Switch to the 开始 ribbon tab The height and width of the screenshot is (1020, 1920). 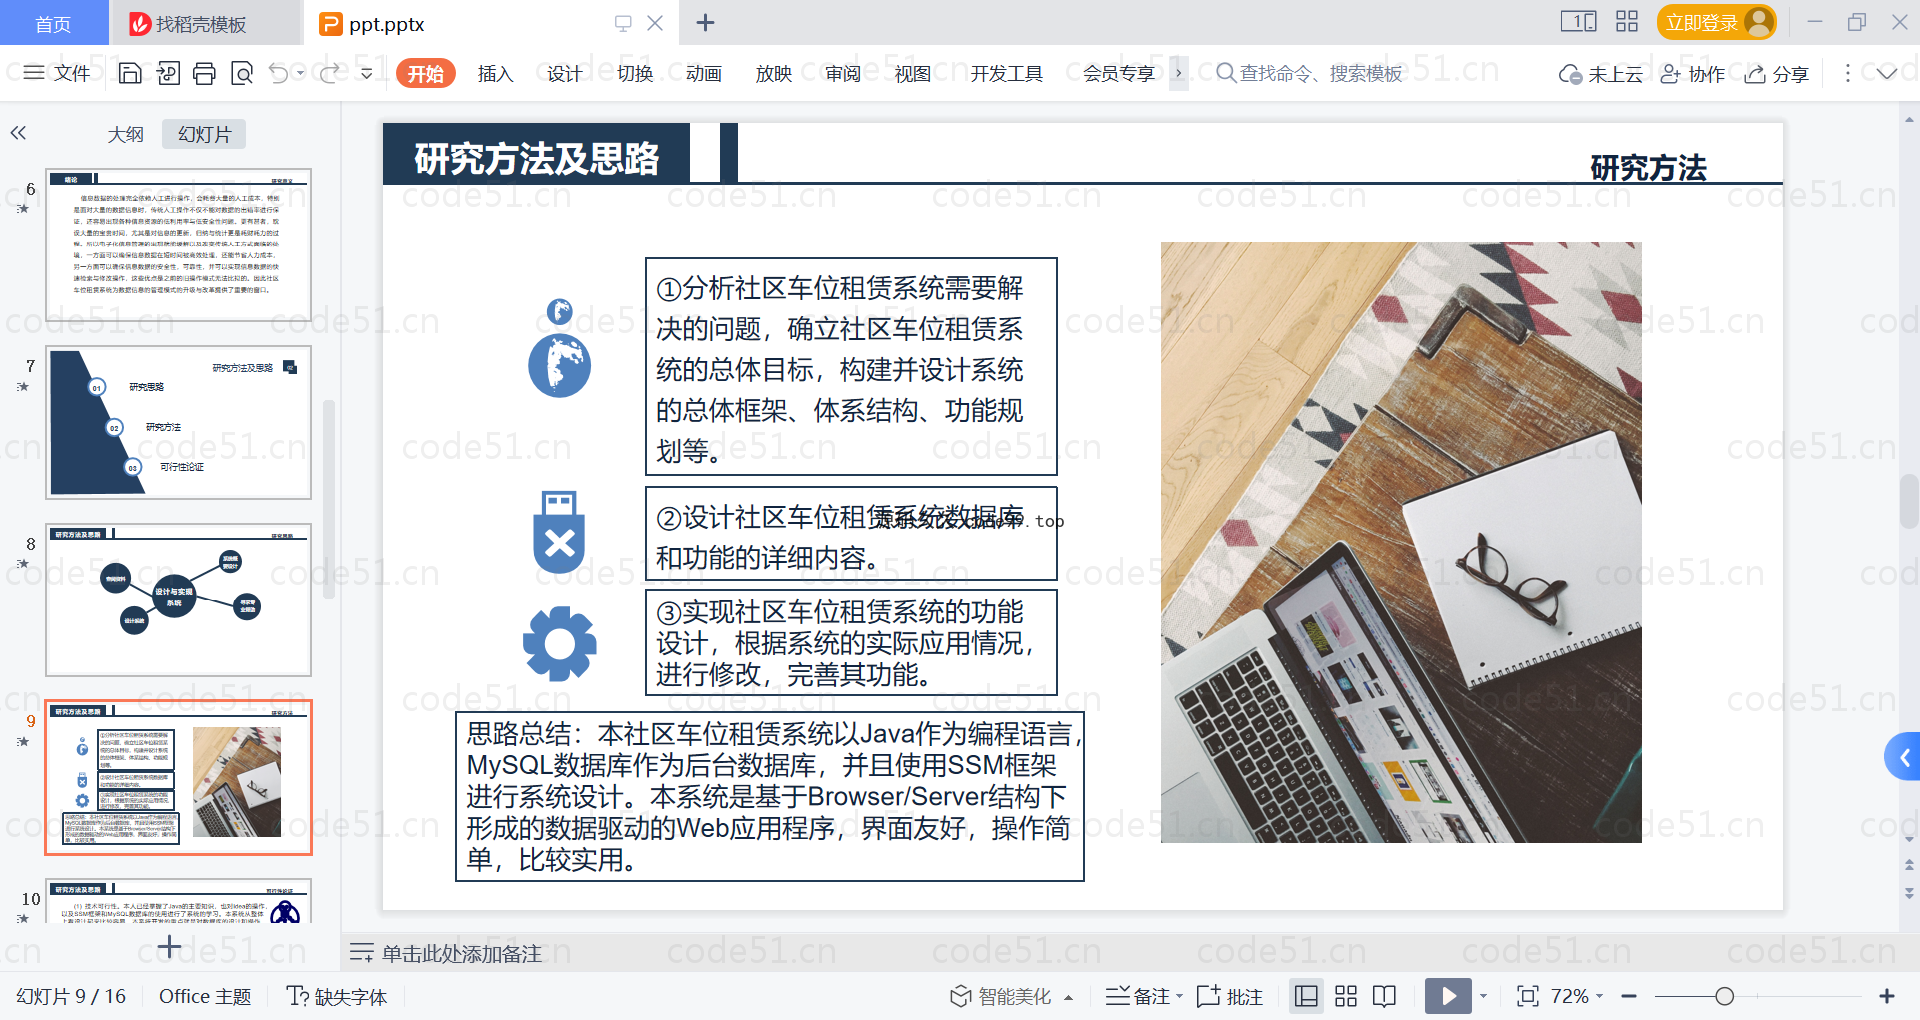click(x=425, y=73)
